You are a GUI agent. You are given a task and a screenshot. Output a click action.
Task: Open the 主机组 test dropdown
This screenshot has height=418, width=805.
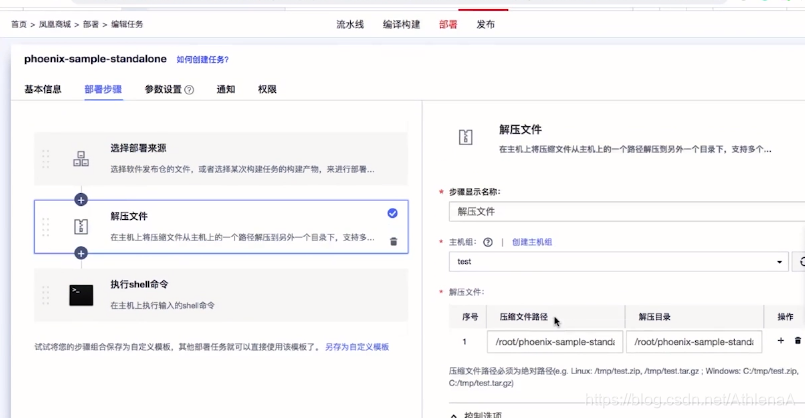click(x=619, y=262)
